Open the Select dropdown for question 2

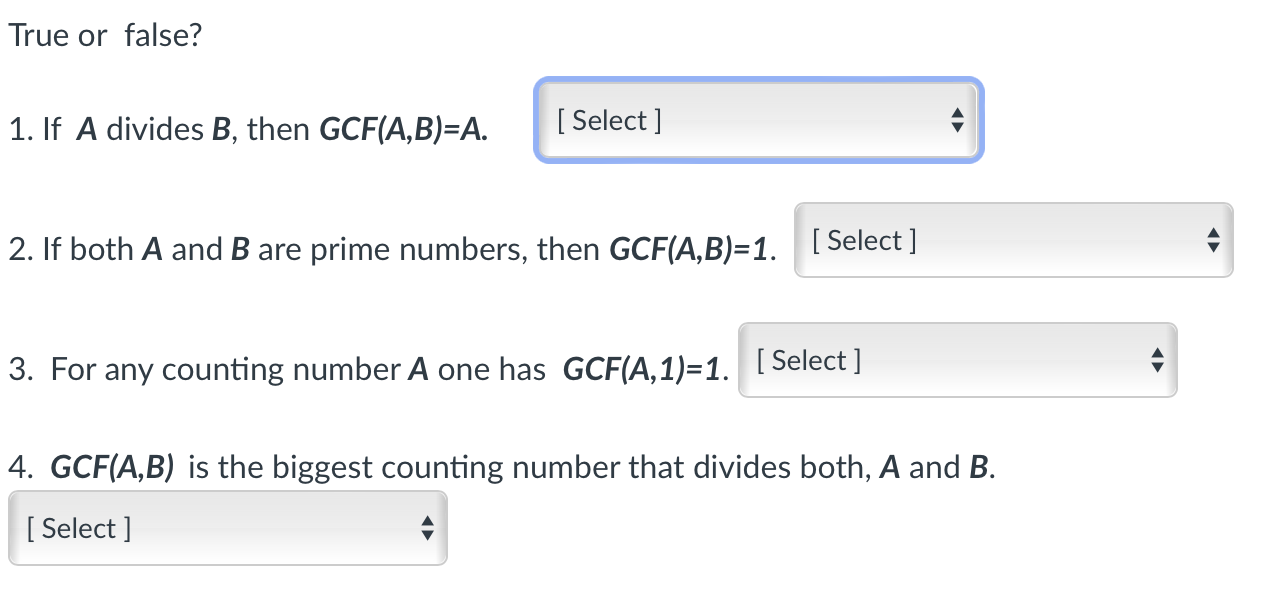[1013, 240]
